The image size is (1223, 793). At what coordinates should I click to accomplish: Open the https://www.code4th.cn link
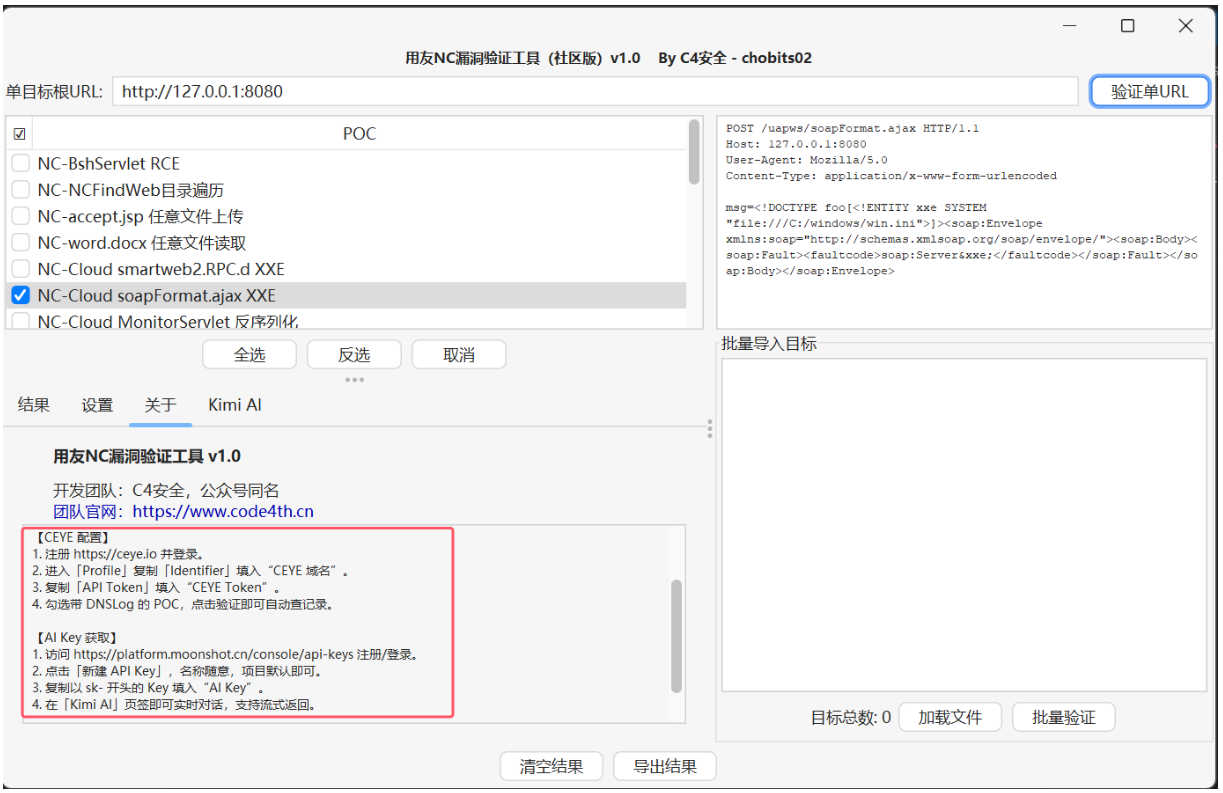coord(223,511)
